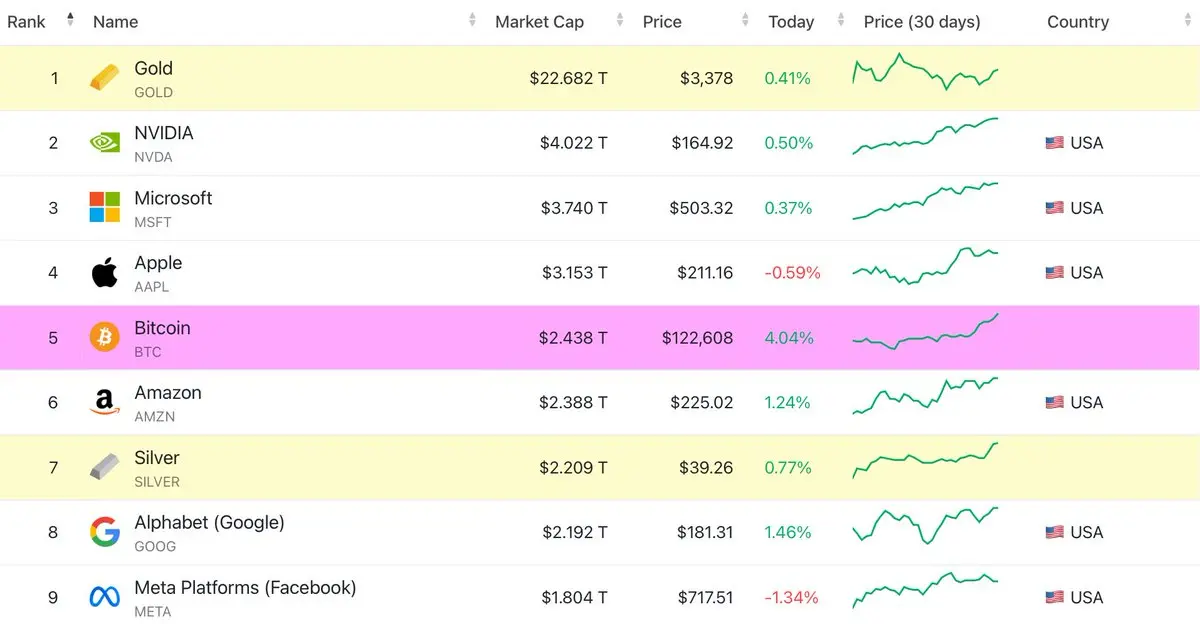Viewport: 1200px width, 624px height.
Task: Click Gold 30-day price sparkline
Action: [x=925, y=71]
